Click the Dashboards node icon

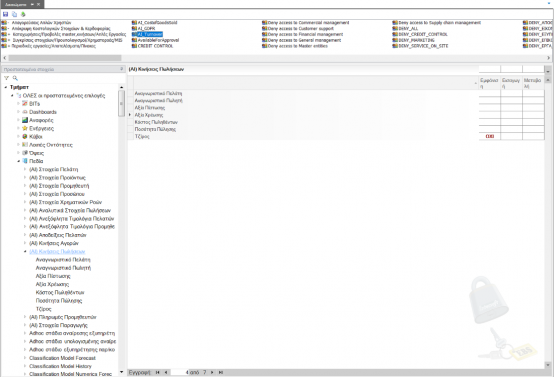point(25,112)
